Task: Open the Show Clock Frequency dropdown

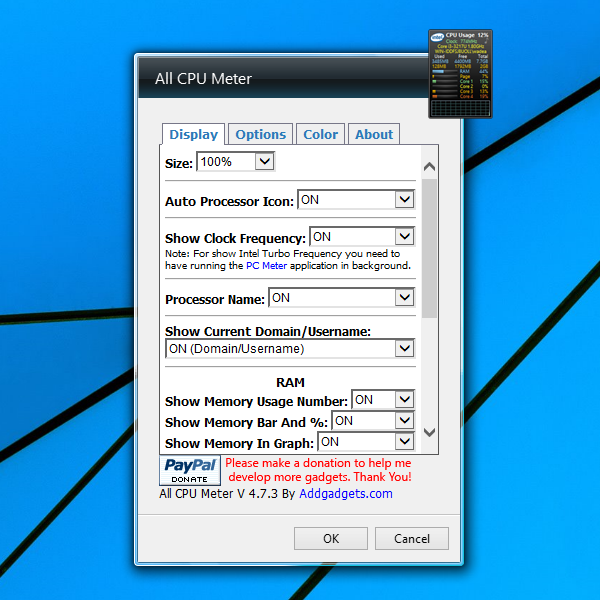Action: [362, 236]
